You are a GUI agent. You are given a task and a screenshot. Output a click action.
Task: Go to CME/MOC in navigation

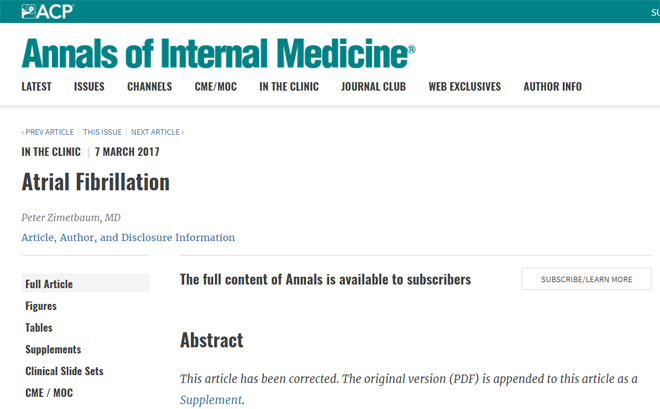tap(216, 87)
